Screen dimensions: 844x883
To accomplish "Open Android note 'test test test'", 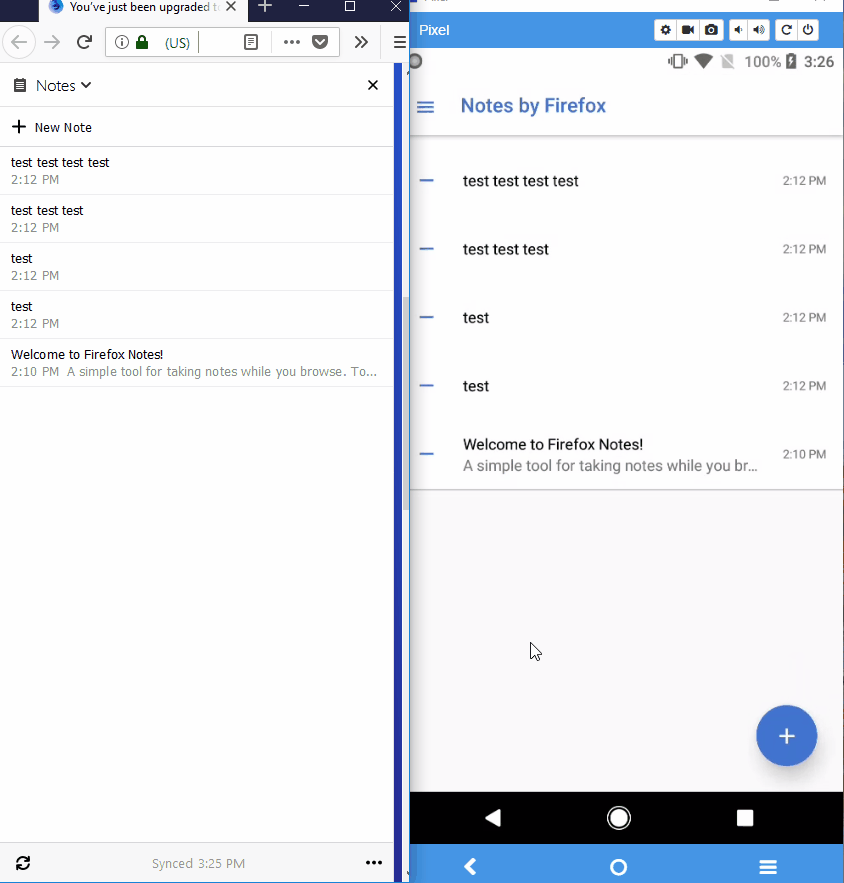I will [x=626, y=249].
